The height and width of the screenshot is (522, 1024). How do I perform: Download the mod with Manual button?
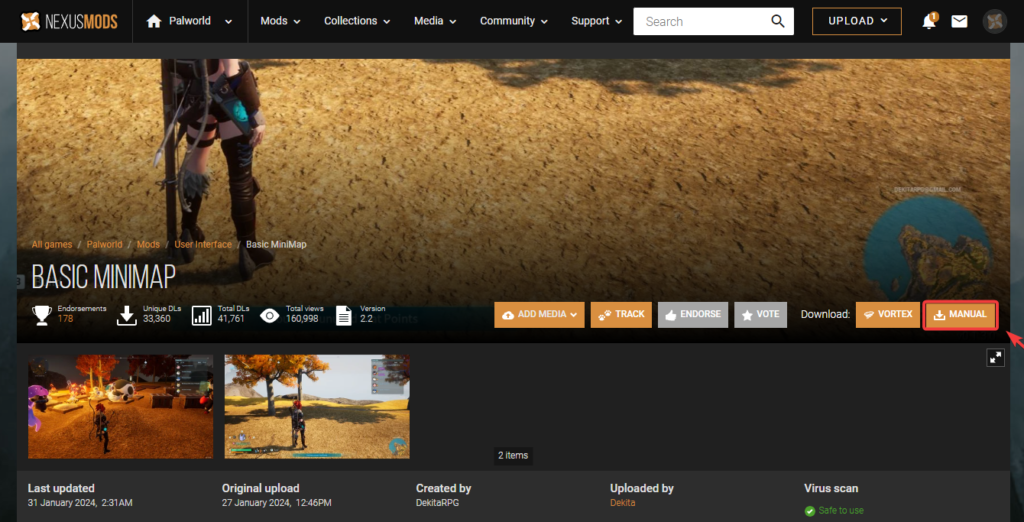(960, 314)
